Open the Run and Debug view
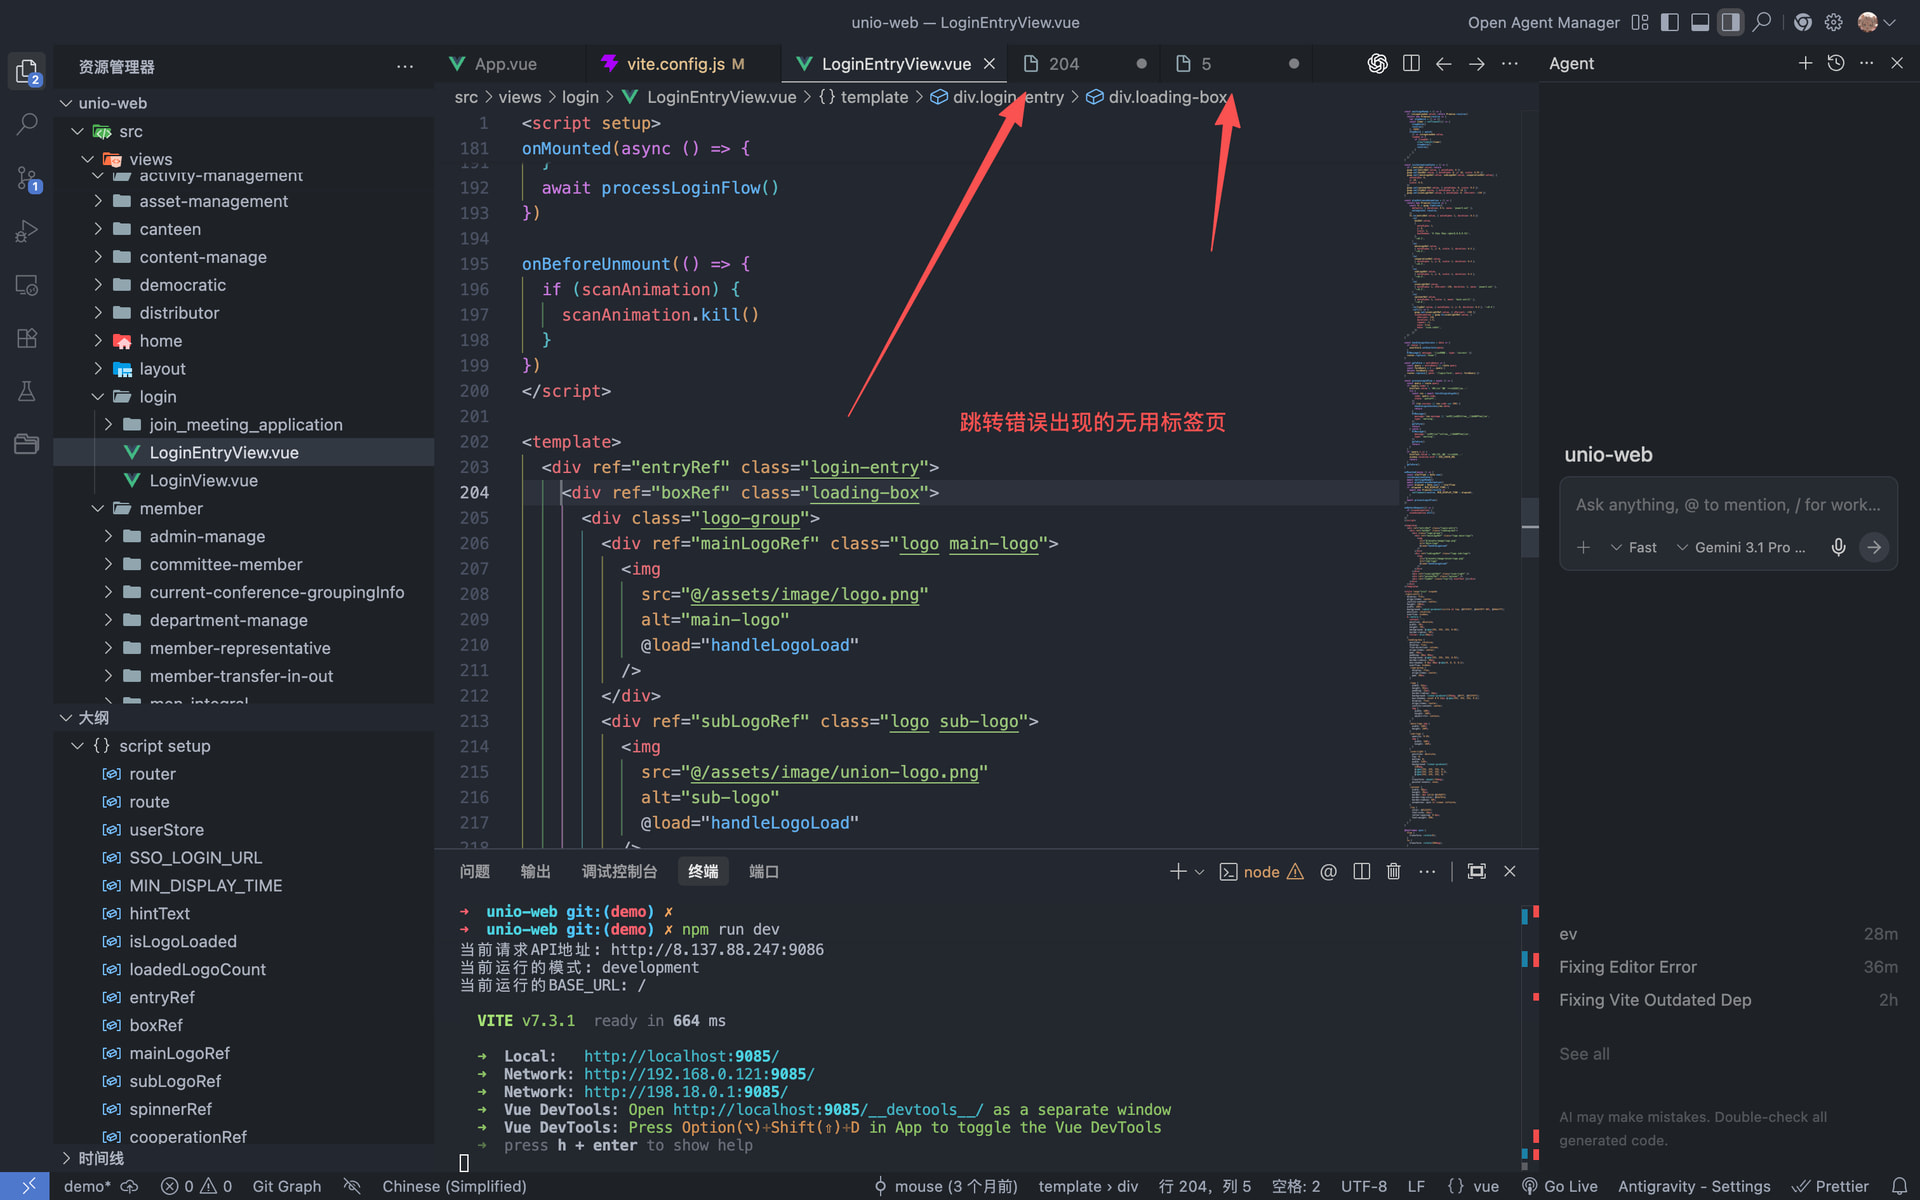Screen dimensions: 1920x1200 (x=27, y=232)
